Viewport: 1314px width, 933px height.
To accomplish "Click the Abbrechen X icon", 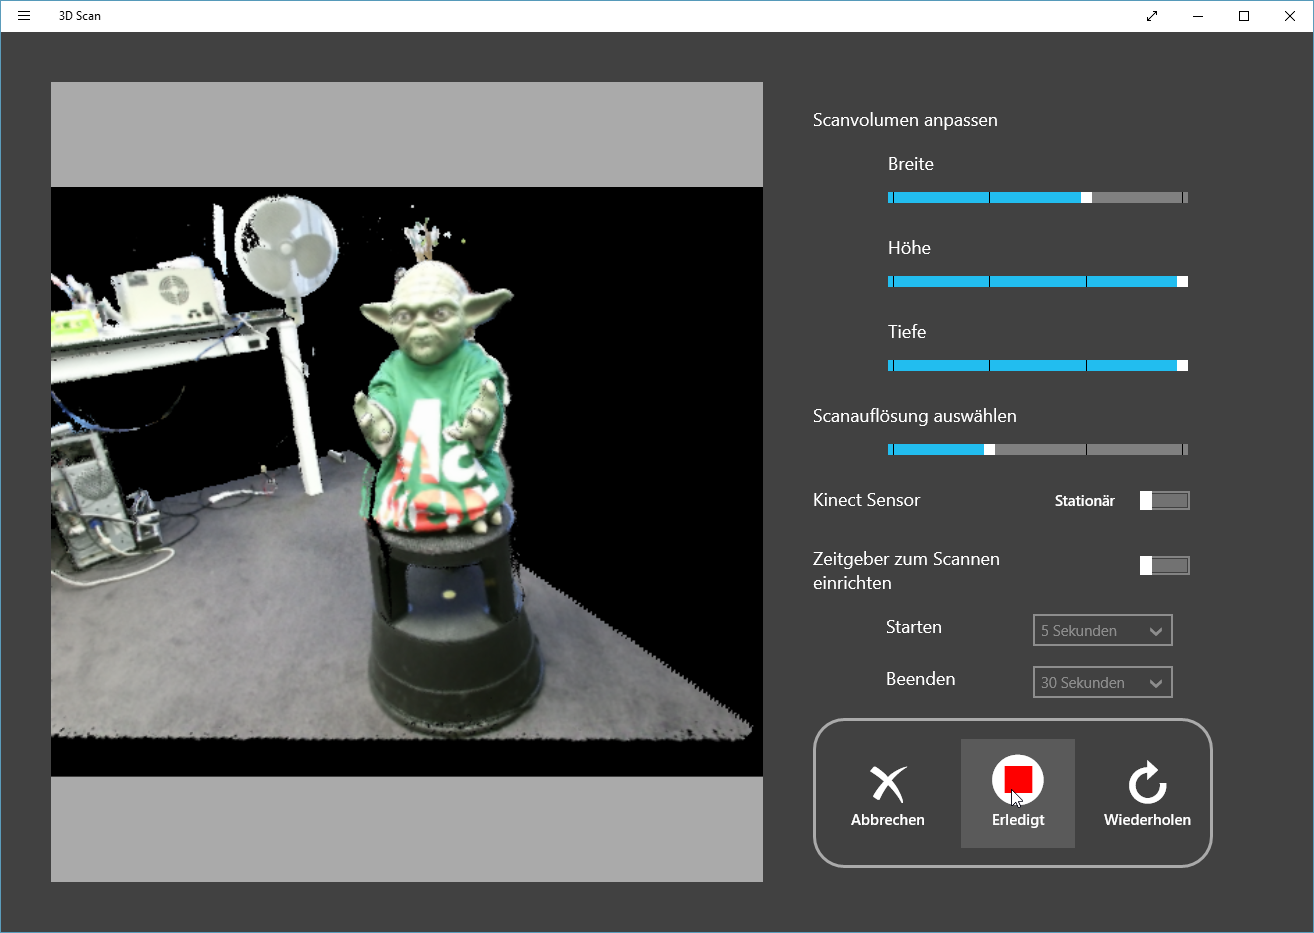I will [x=888, y=783].
